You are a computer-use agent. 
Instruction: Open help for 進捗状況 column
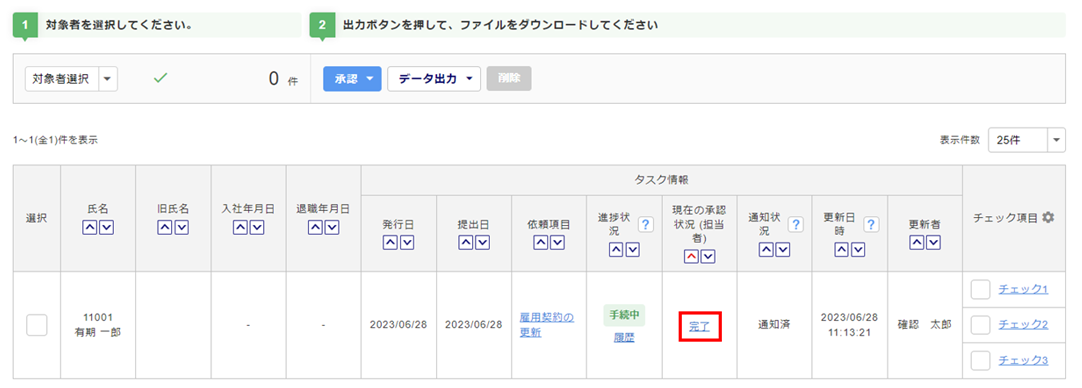pyautogui.click(x=645, y=224)
